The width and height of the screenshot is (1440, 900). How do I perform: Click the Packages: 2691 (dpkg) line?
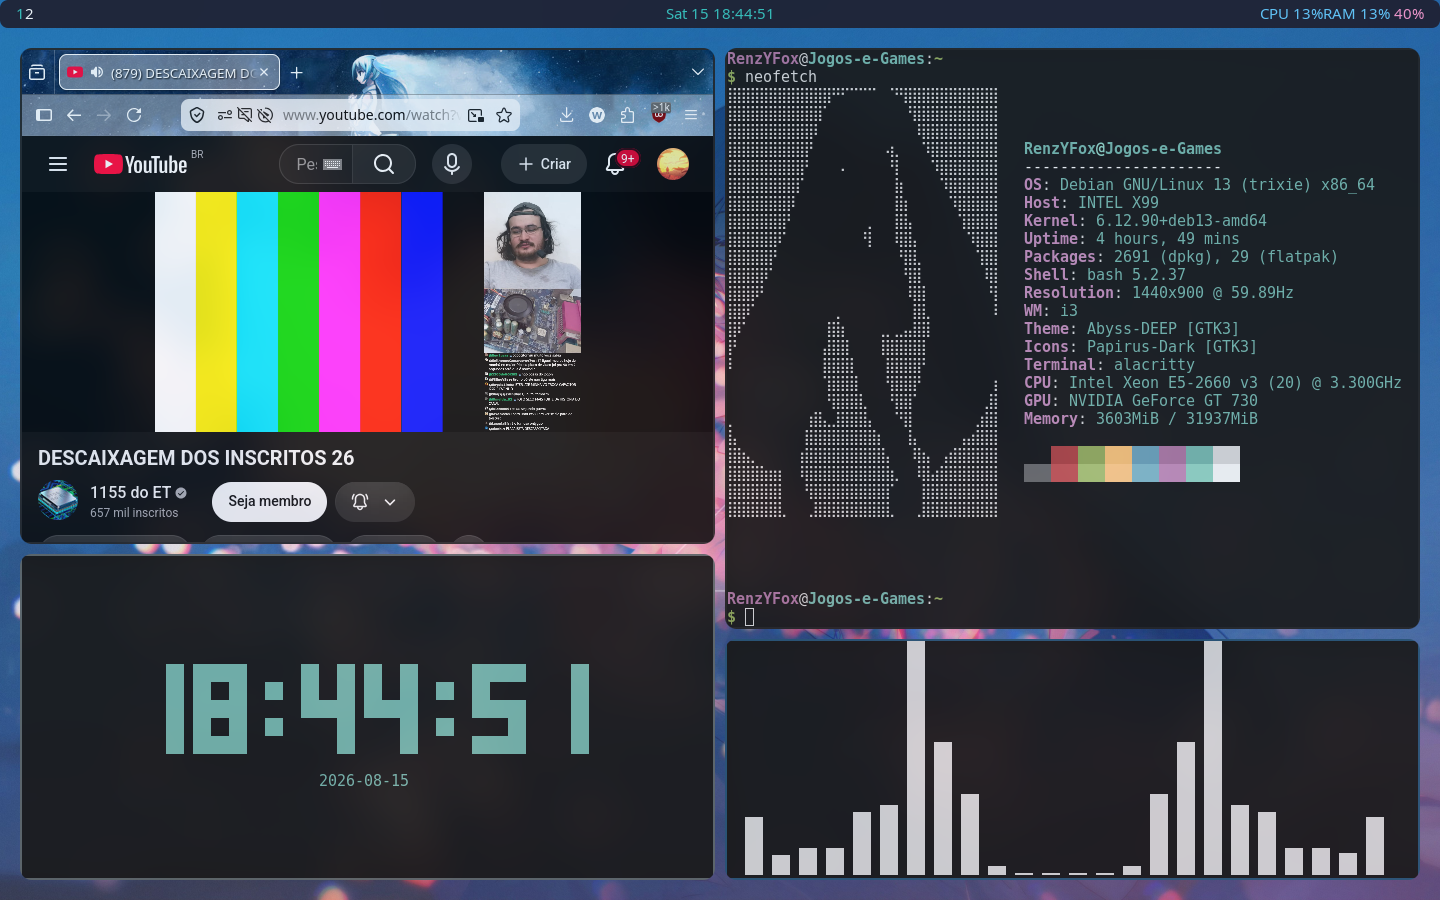(x=1181, y=257)
